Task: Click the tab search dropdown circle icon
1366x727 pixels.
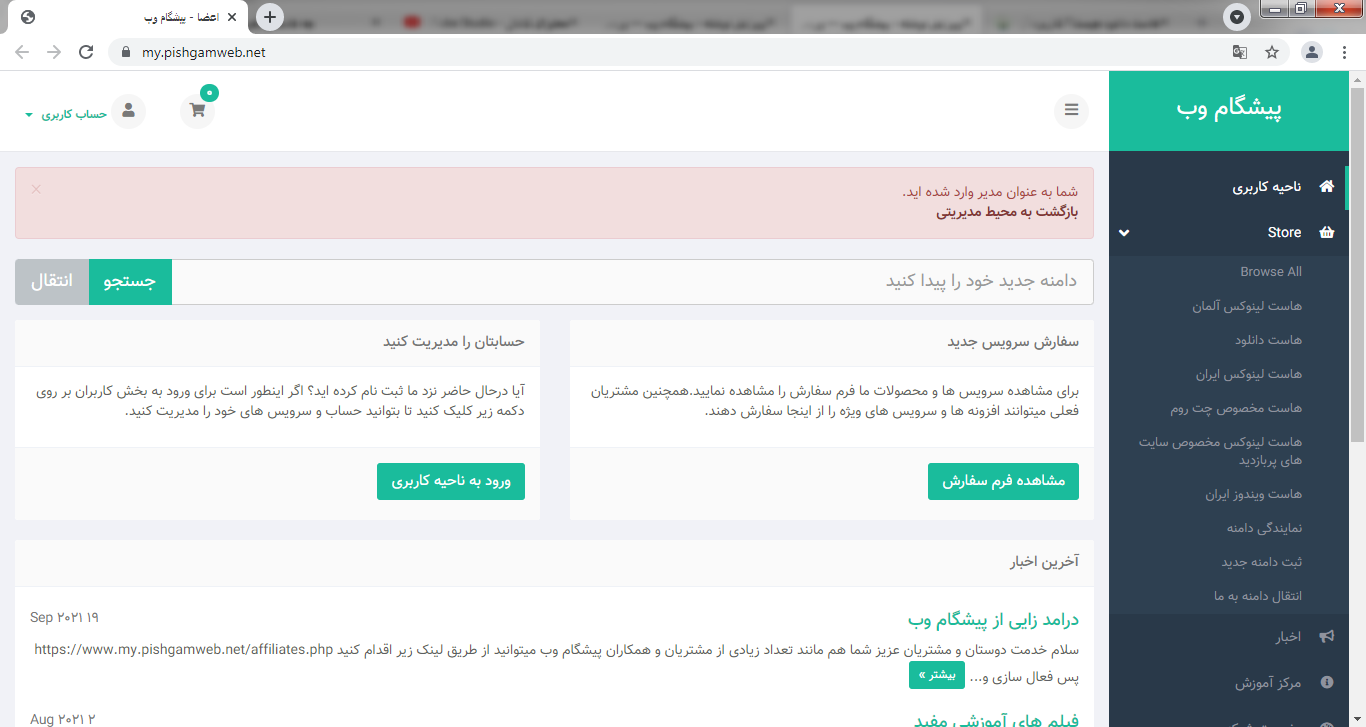Action: [x=1237, y=17]
